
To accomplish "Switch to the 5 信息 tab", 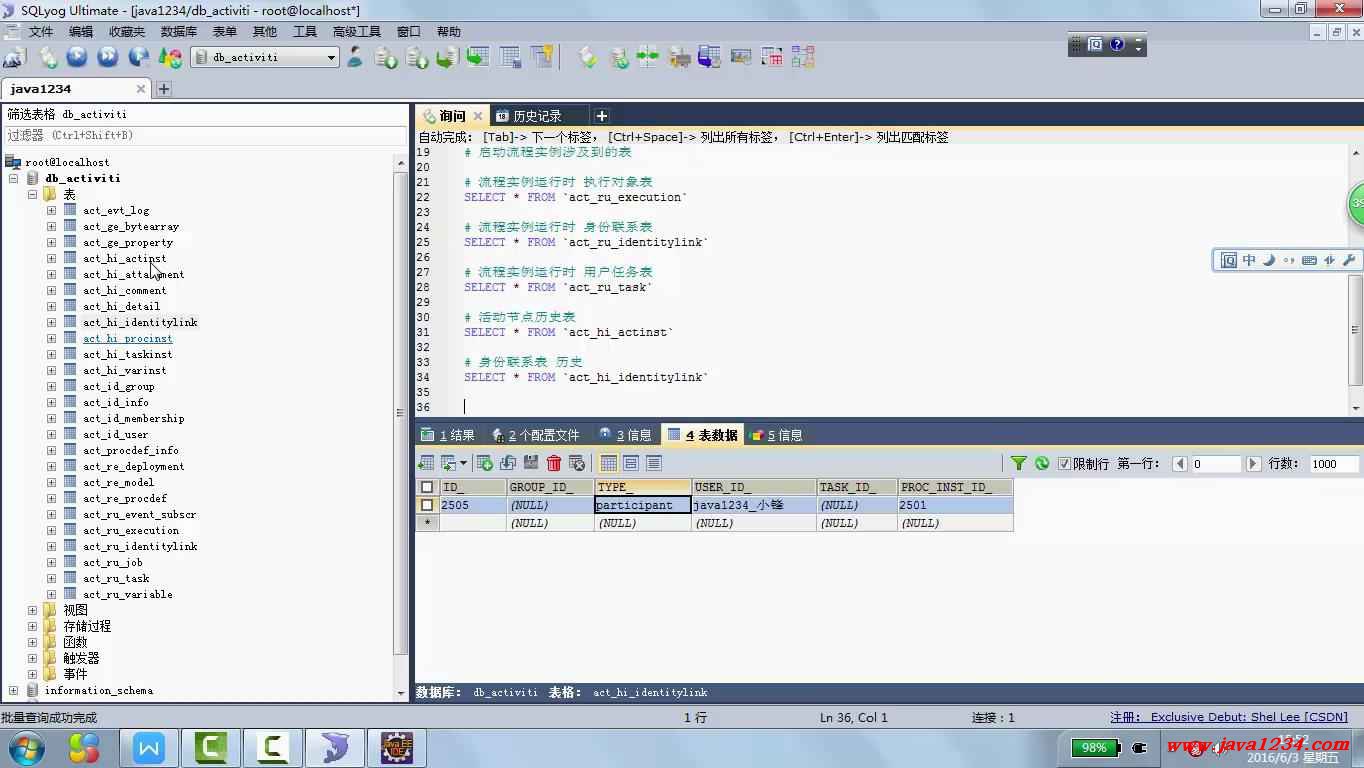I will [777, 435].
